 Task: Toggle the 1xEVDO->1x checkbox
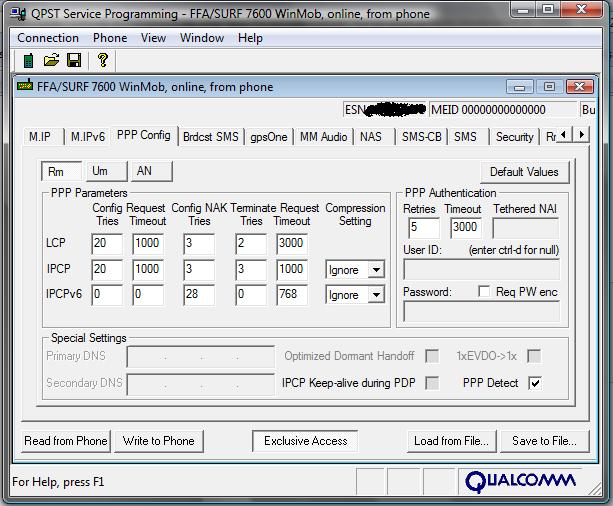point(534,356)
